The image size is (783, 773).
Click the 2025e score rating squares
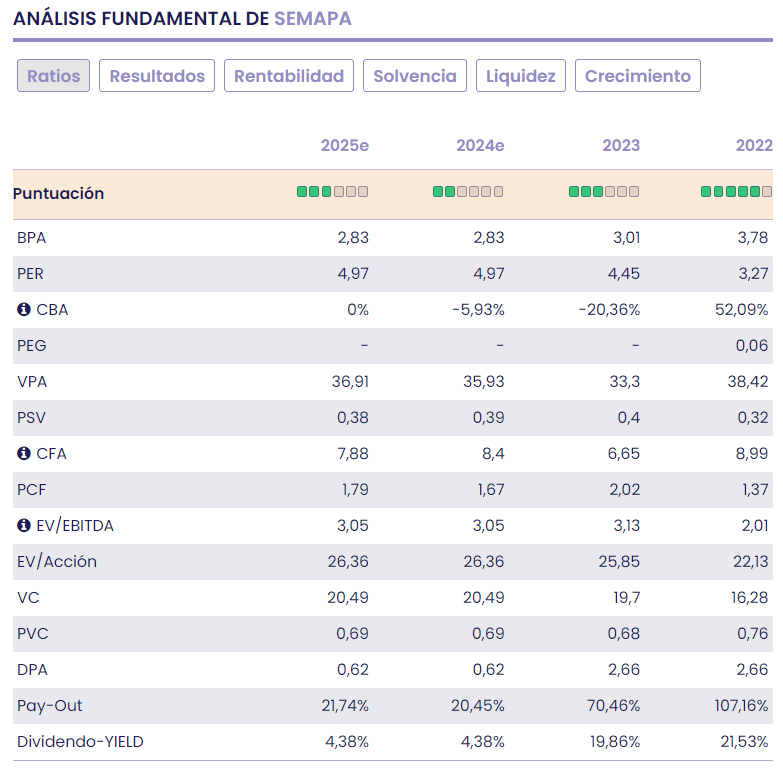tap(332, 192)
